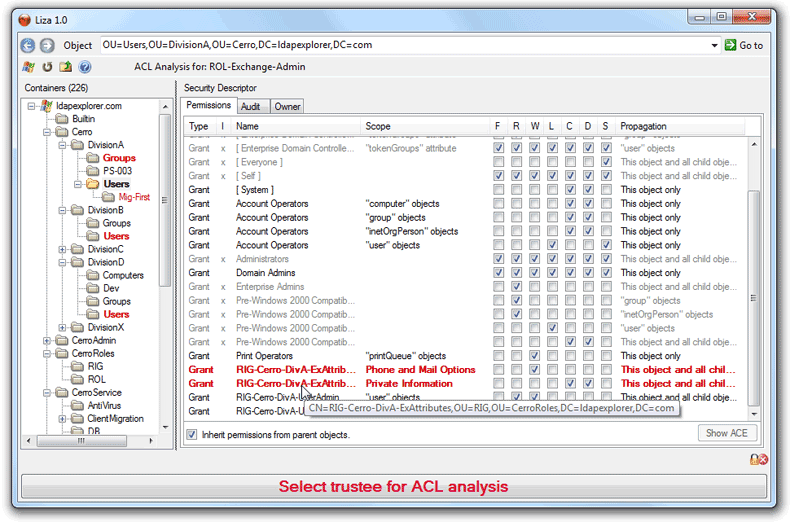This screenshot has width=790, height=522.
Task: Click the colorful domain icon in toolbar
Action: [27, 67]
